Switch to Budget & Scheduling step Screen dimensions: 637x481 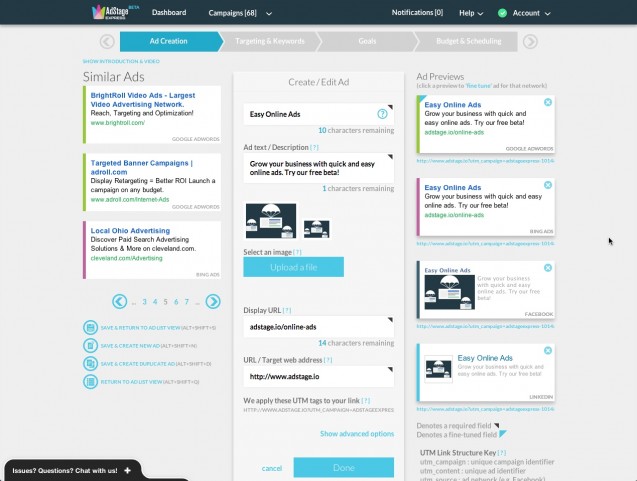click(x=468, y=41)
